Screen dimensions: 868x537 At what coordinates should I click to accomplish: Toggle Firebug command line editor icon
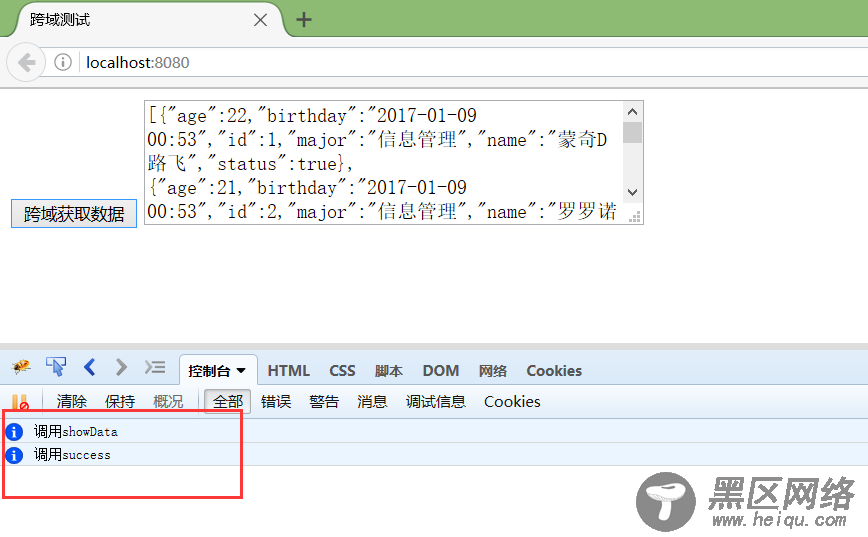[155, 367]
